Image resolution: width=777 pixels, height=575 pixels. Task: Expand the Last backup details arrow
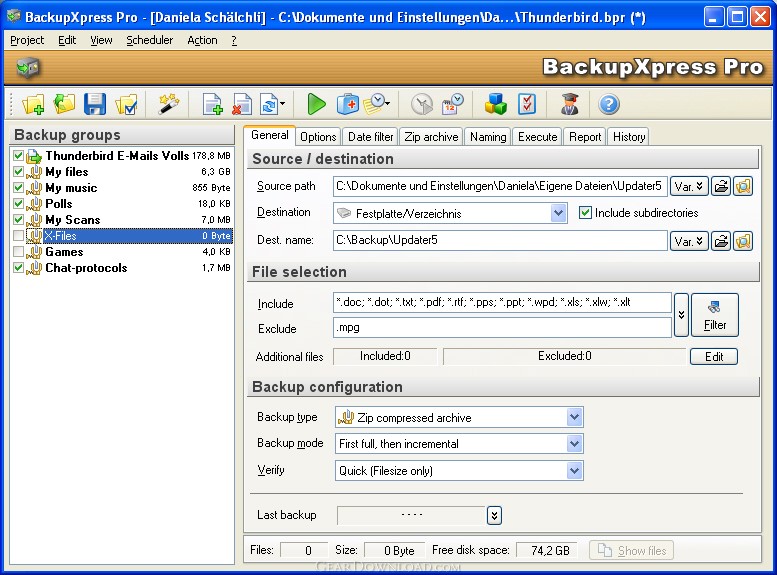pyautogui.click(x=494, y=516)
